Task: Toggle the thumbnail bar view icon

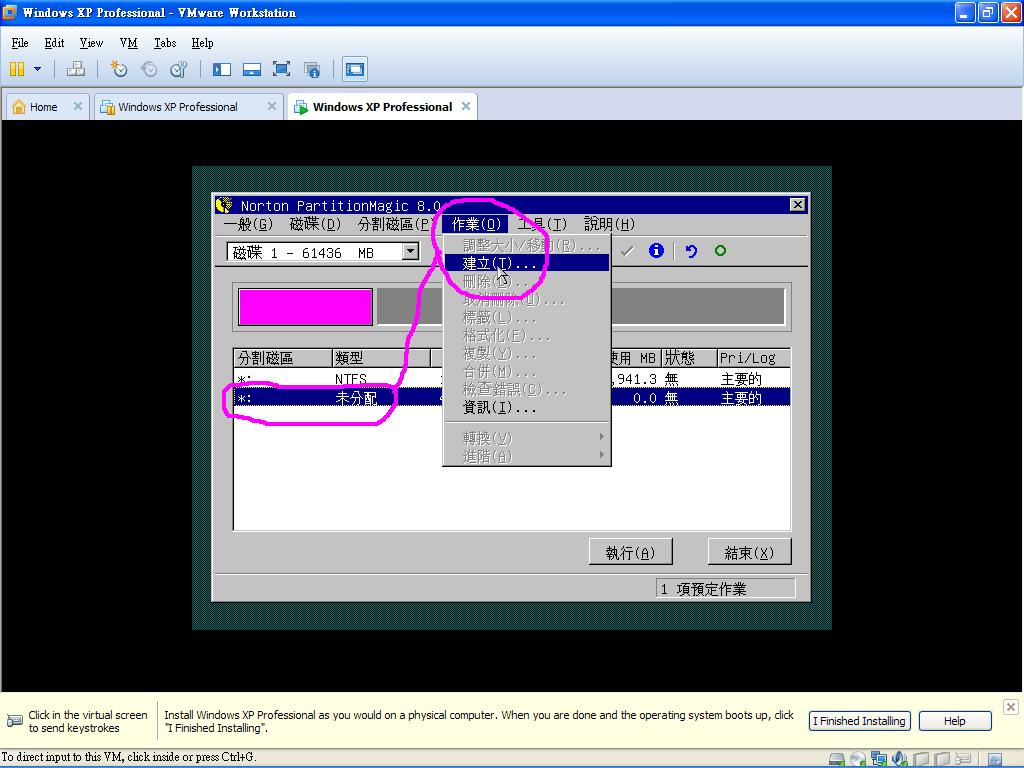Action: [x=251, y=69]
